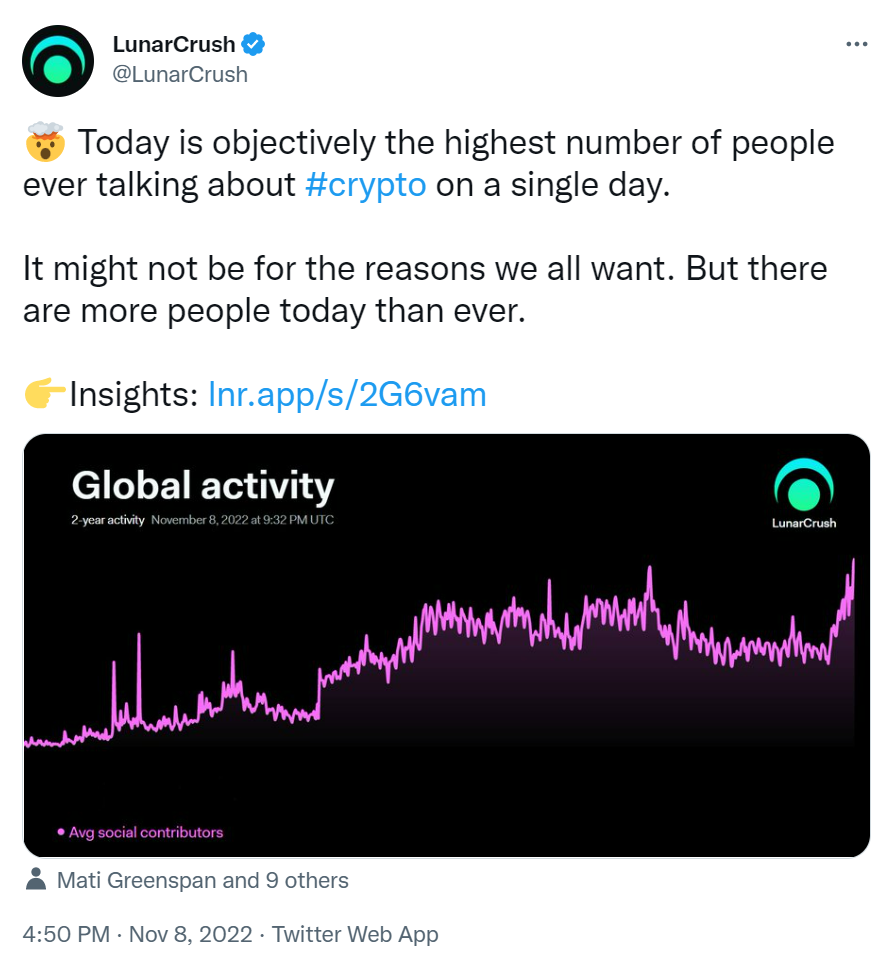Click the LunarCrush profile avatar

pyautogui.click(x=59, y=60)
